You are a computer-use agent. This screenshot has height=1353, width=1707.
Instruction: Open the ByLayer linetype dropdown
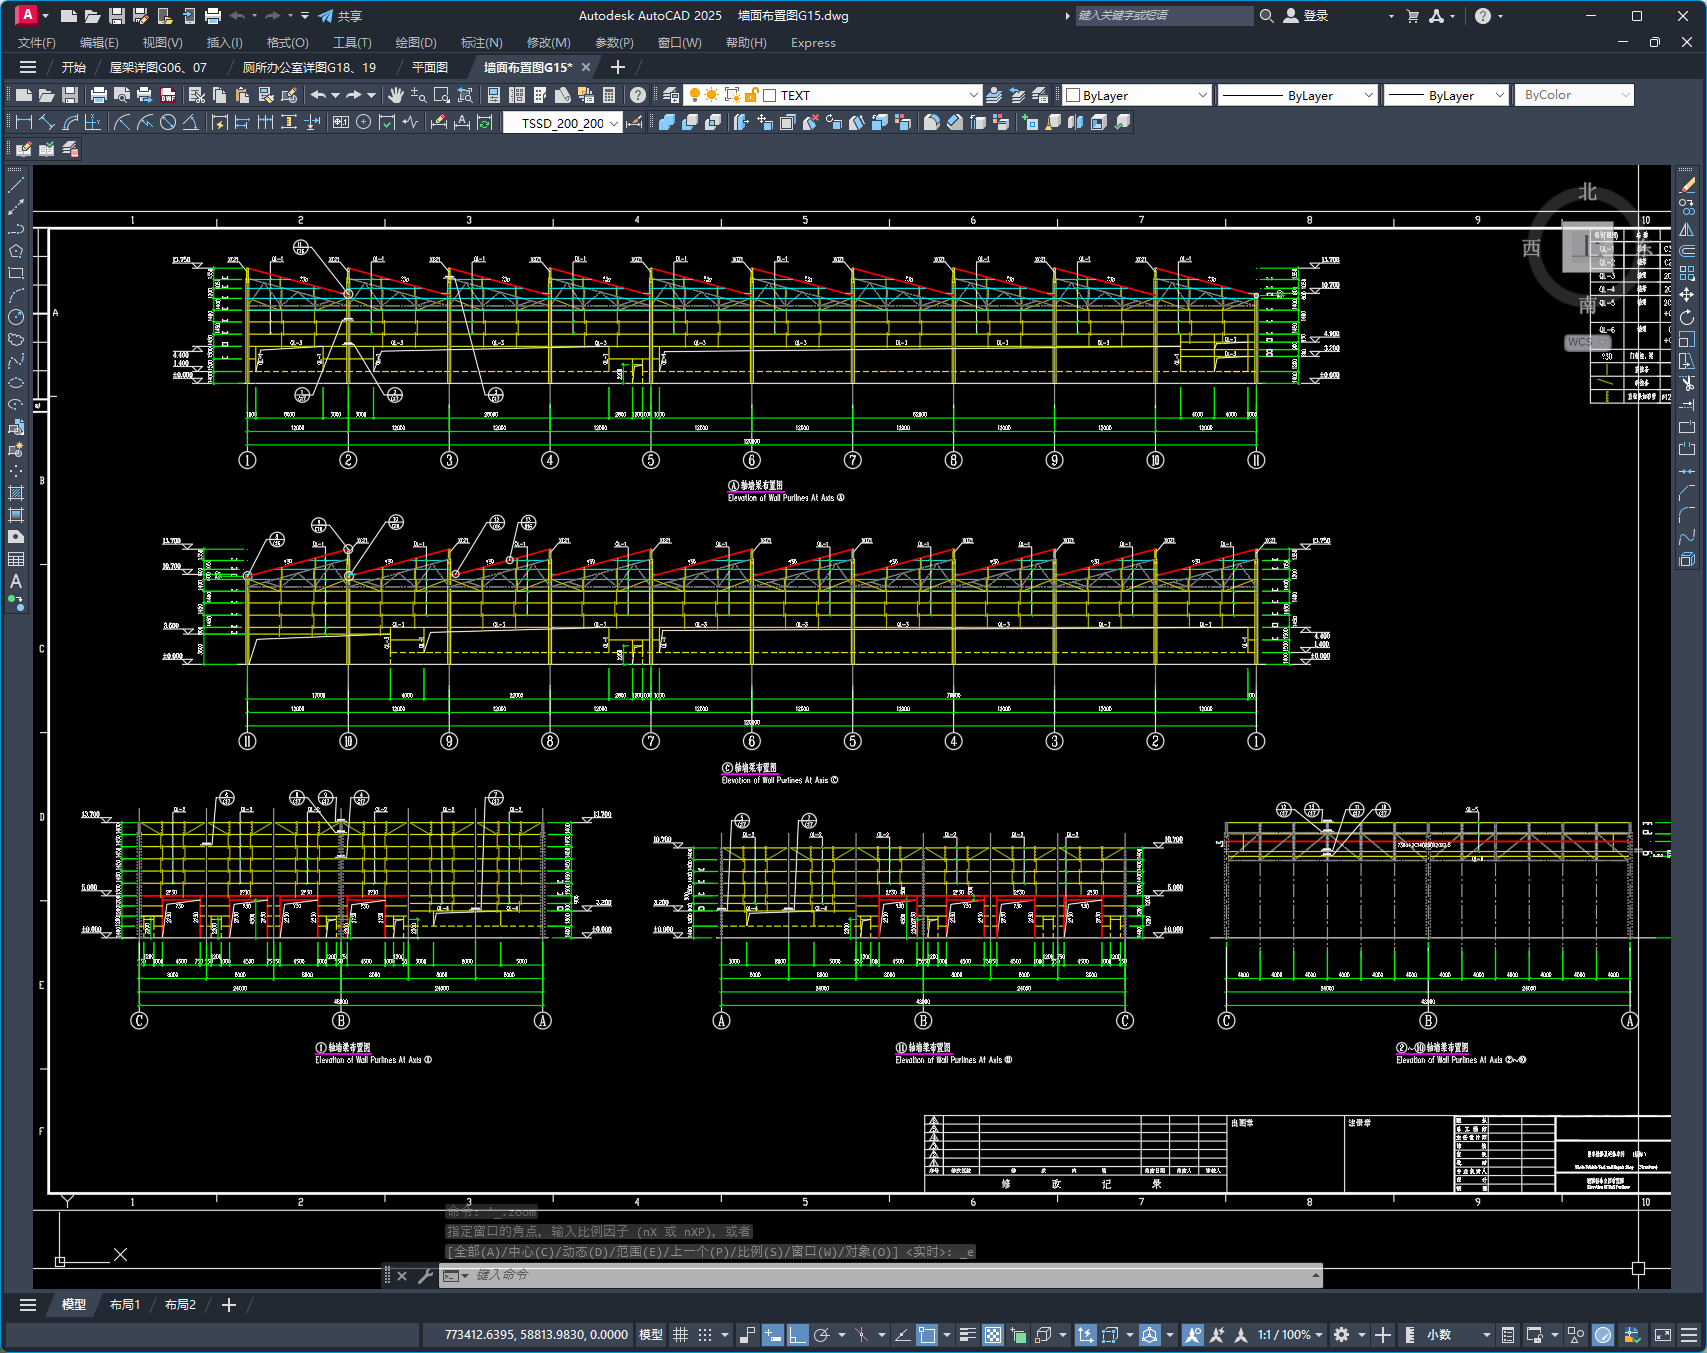tap(1369, 95)
